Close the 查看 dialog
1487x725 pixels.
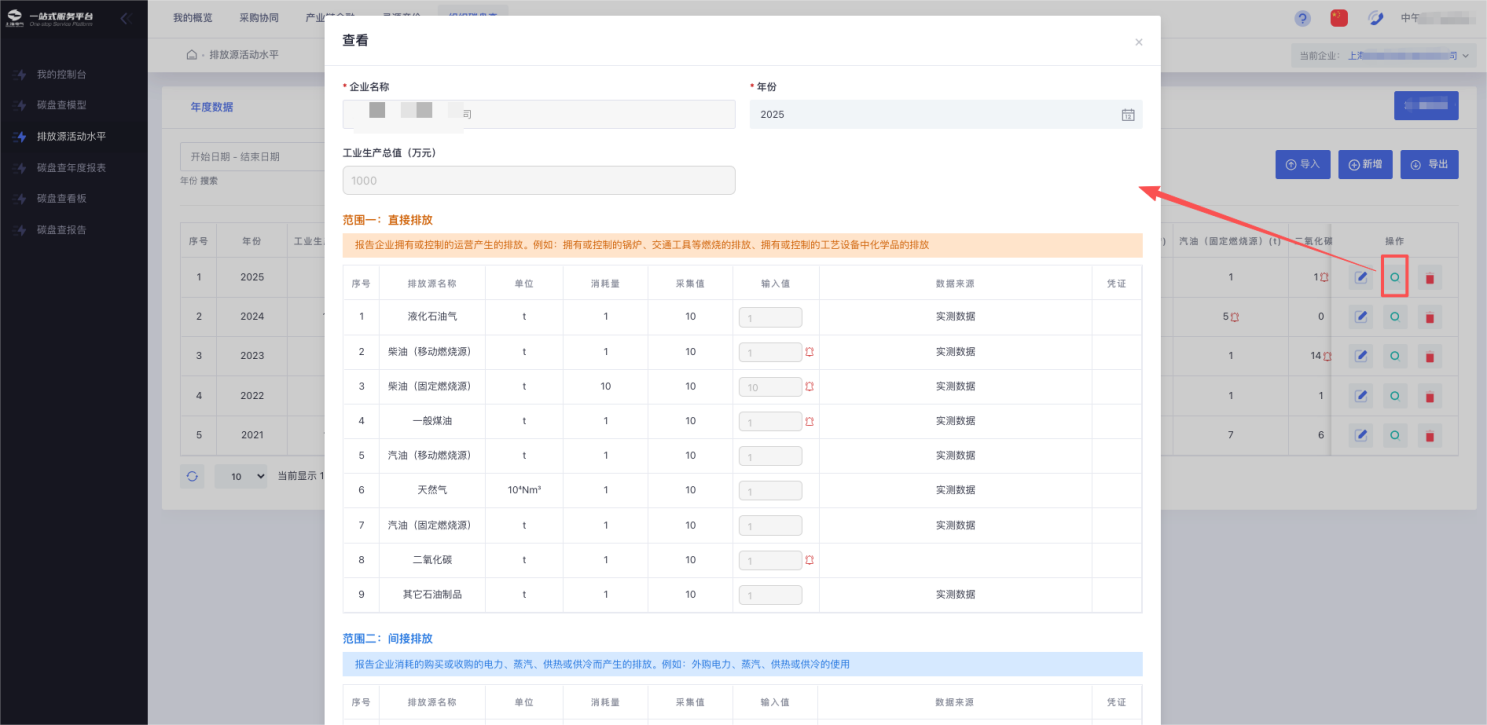[1138, 42]
